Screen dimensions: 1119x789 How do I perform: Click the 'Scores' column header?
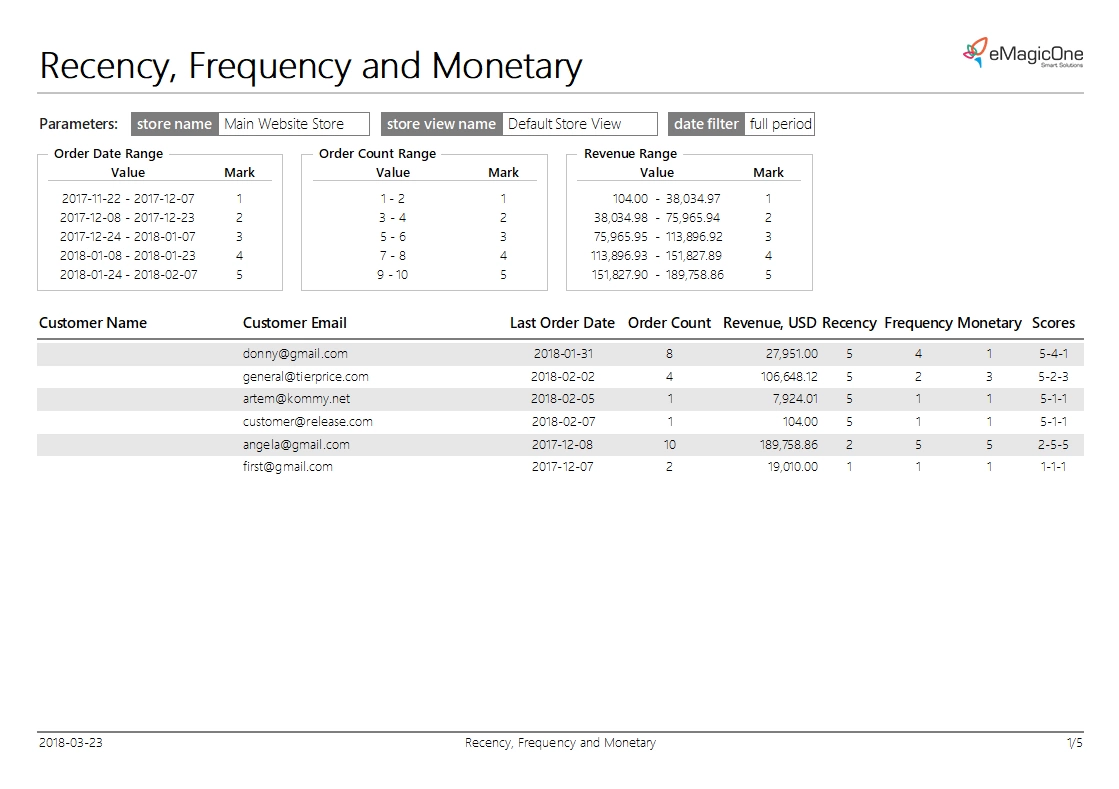[1053, 323]
